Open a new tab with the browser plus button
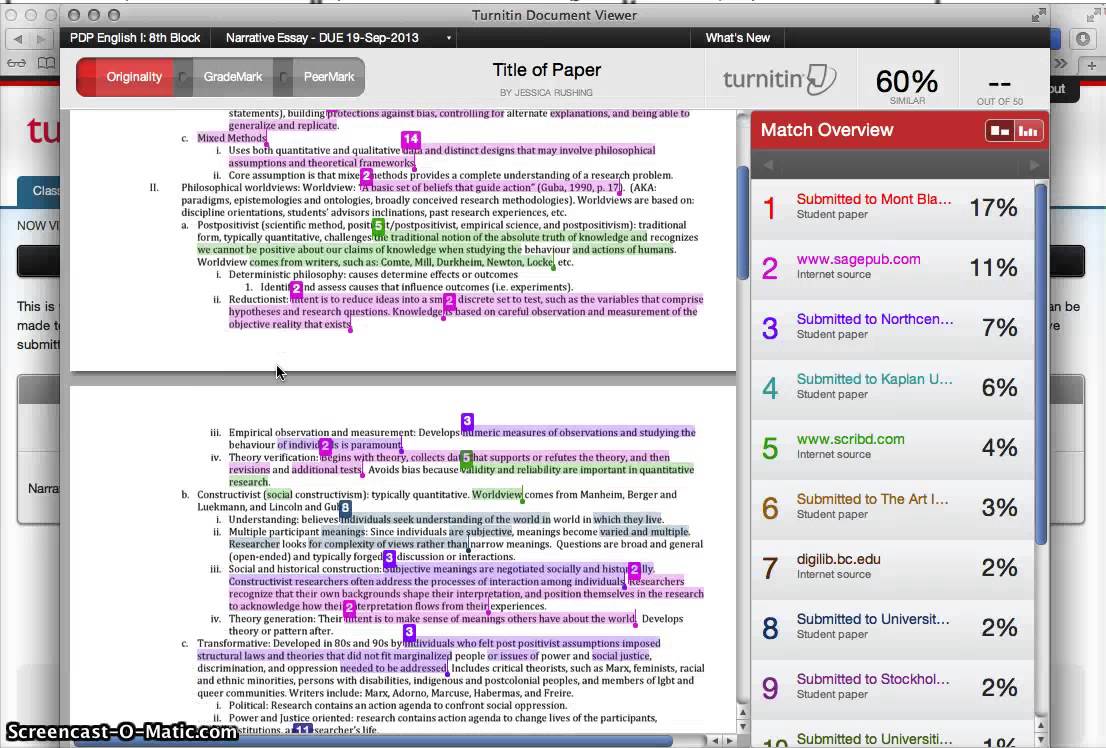1106x748 pixels. pyautogui.click(x=1091, y=65)
